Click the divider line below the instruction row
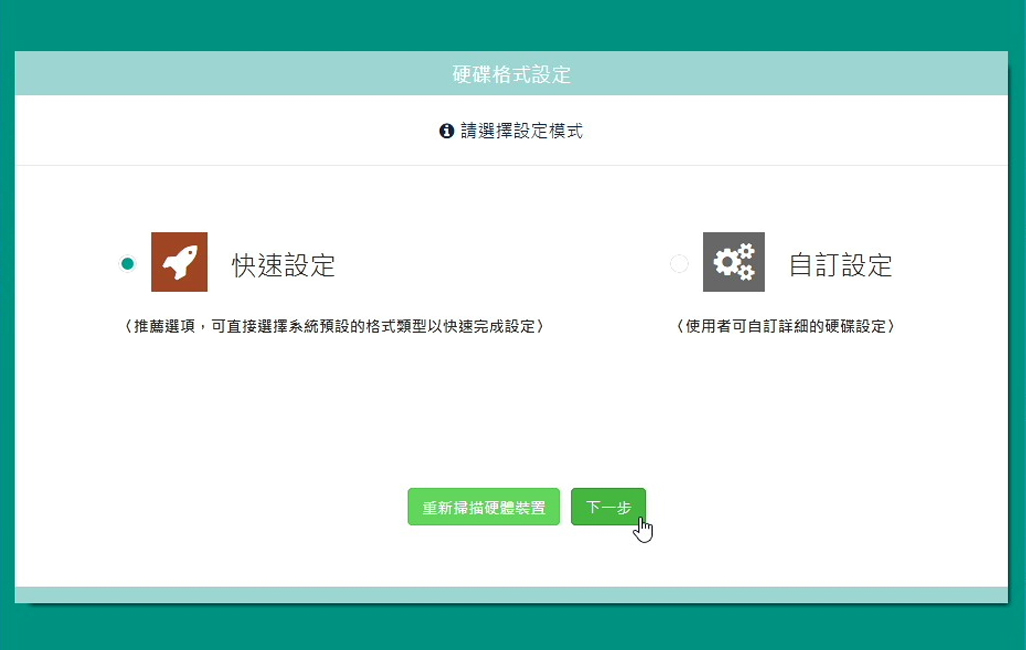 (x=511, y=165)
